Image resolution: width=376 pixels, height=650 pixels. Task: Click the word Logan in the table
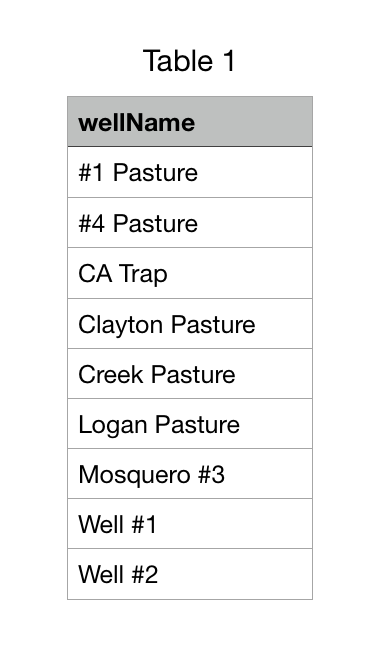coord(113,426)
